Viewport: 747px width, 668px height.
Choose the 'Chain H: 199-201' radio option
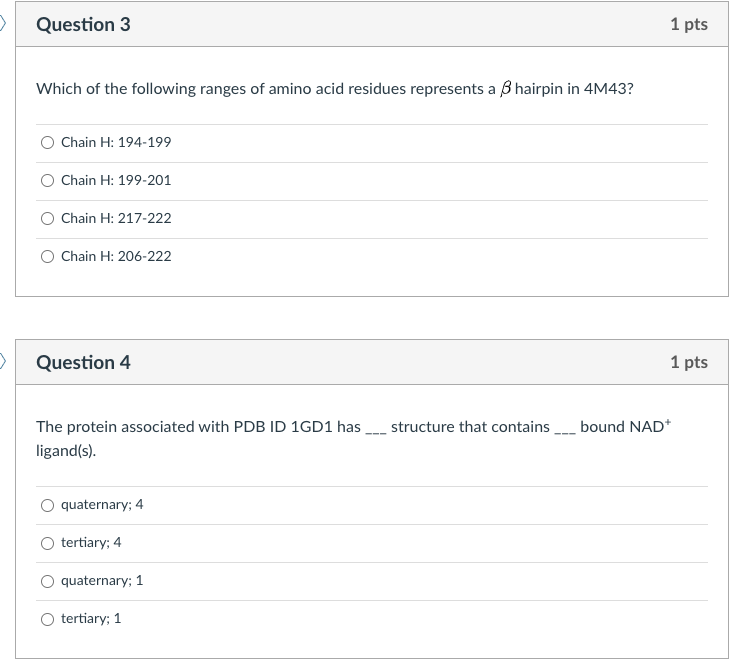[x=47, y=181]
